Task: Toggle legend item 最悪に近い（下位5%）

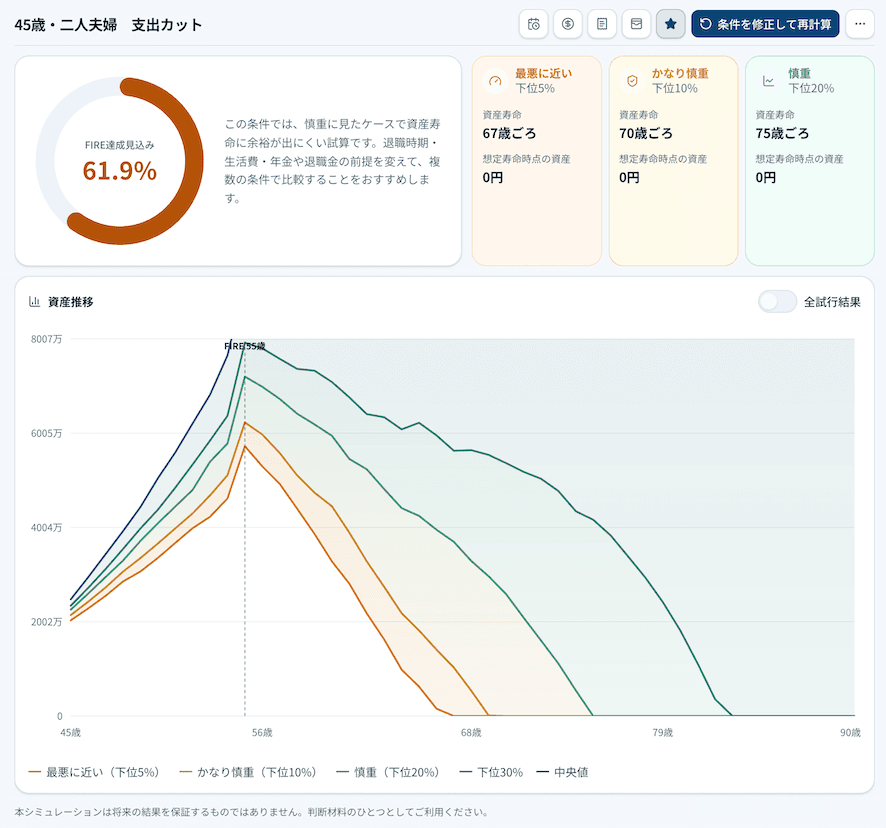Action: tap(94, 772)
